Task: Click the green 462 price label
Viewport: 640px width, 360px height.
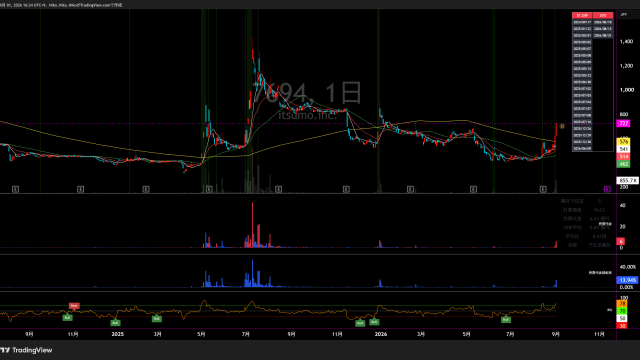Action: 623,164
